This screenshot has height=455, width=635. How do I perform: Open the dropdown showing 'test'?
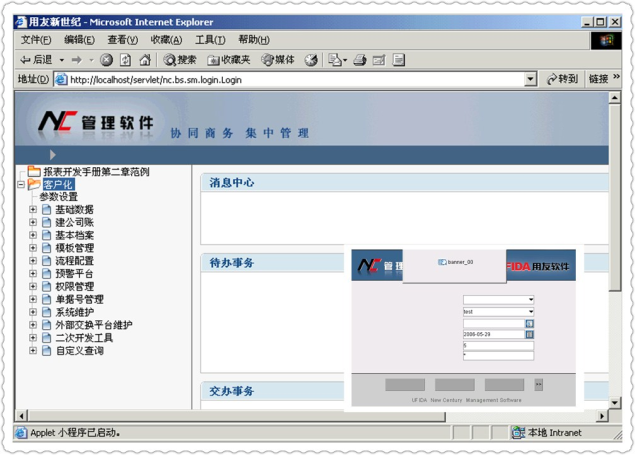point(530,312)
